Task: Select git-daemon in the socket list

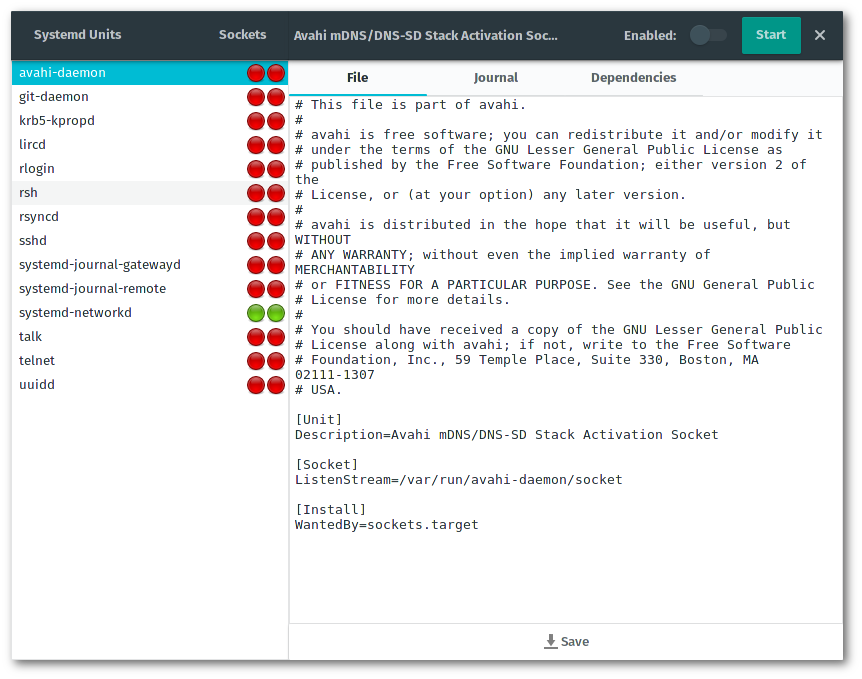Action: 150,97
